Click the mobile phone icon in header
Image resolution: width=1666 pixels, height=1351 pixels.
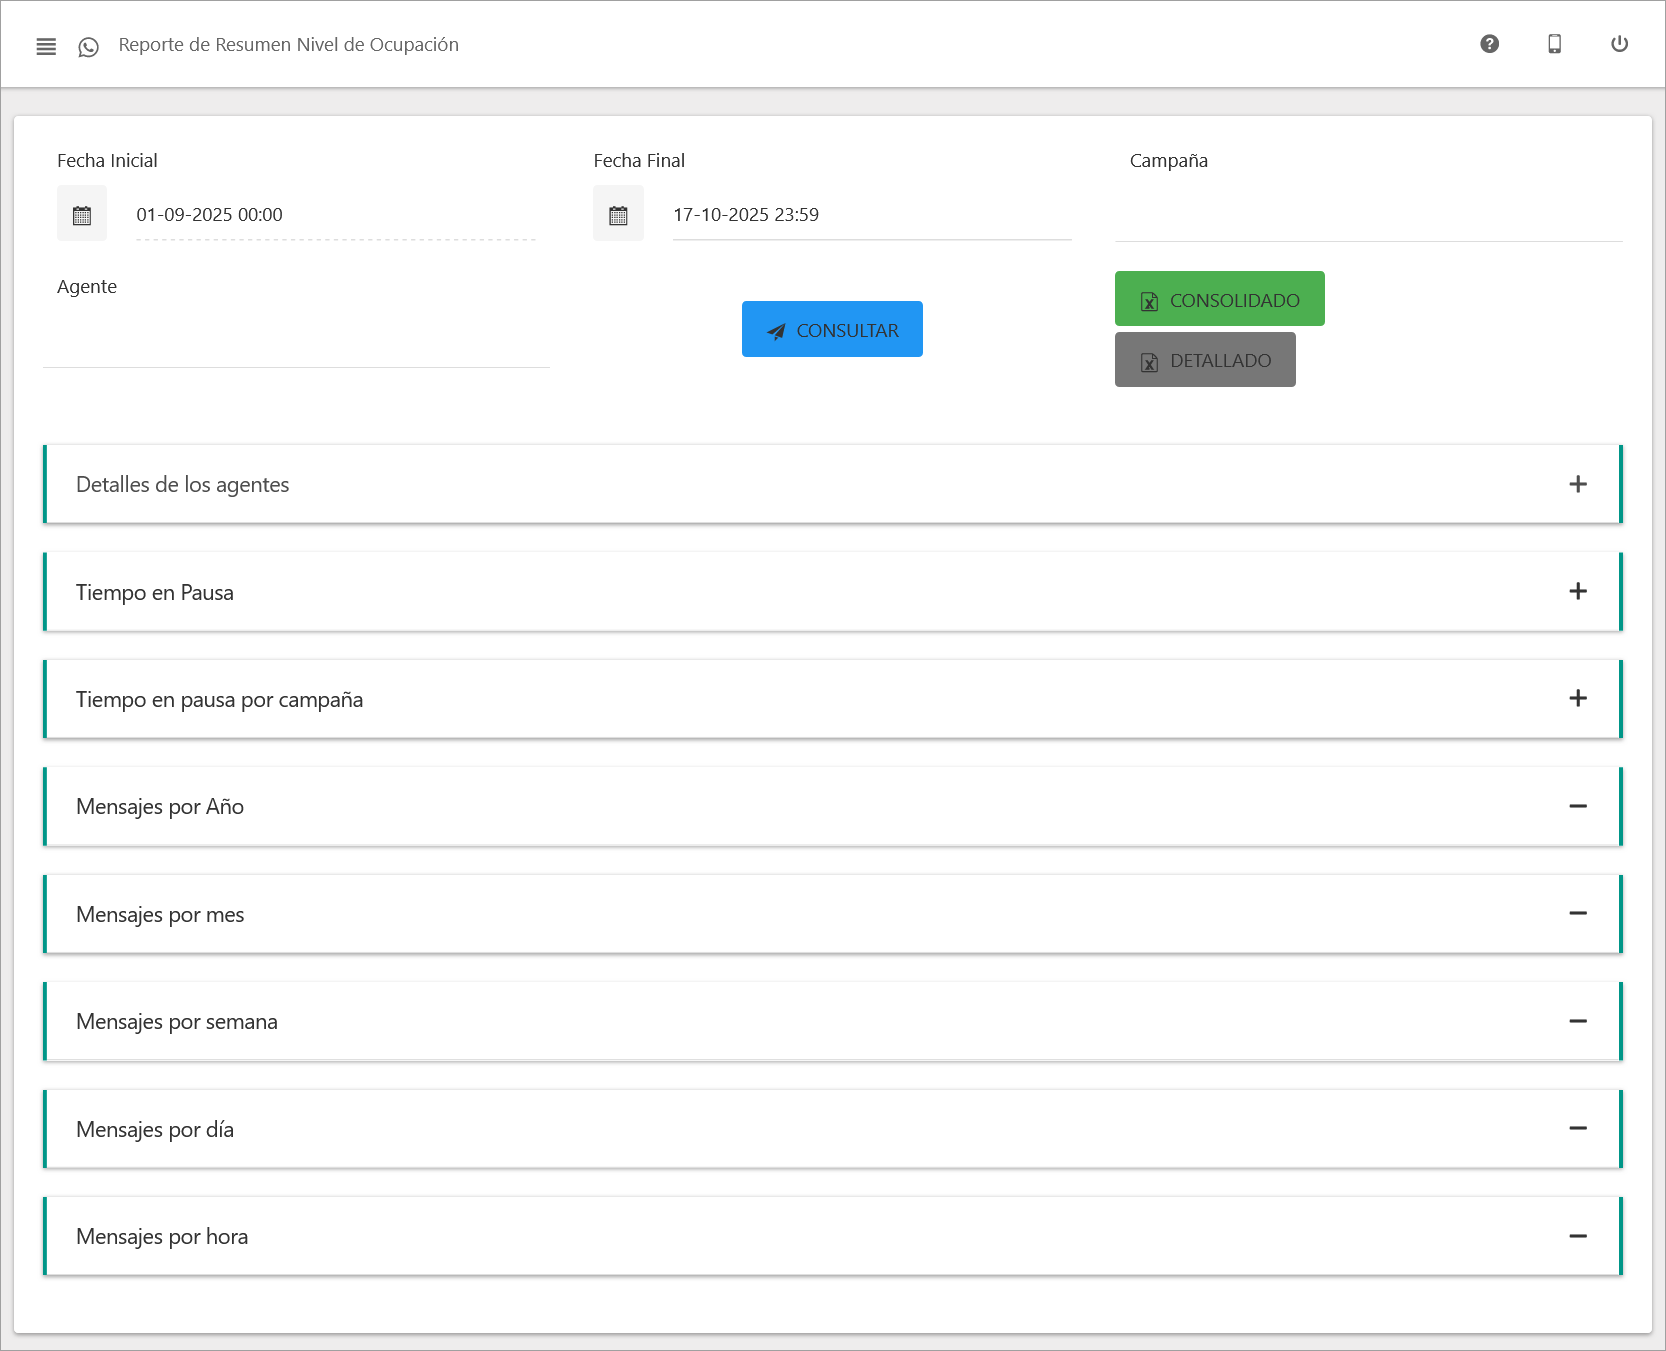[1554, 44]
